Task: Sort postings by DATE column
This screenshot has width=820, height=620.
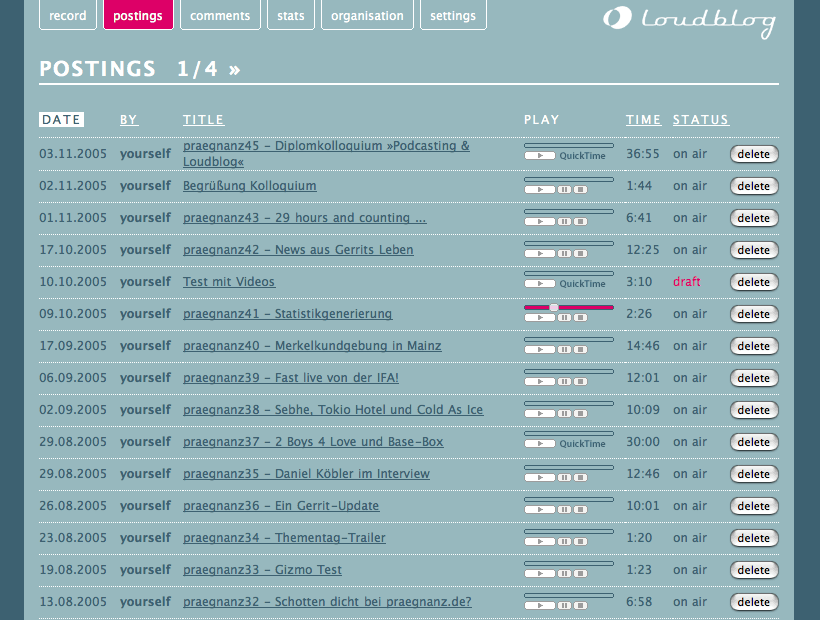Action: (x=61, y=120)
